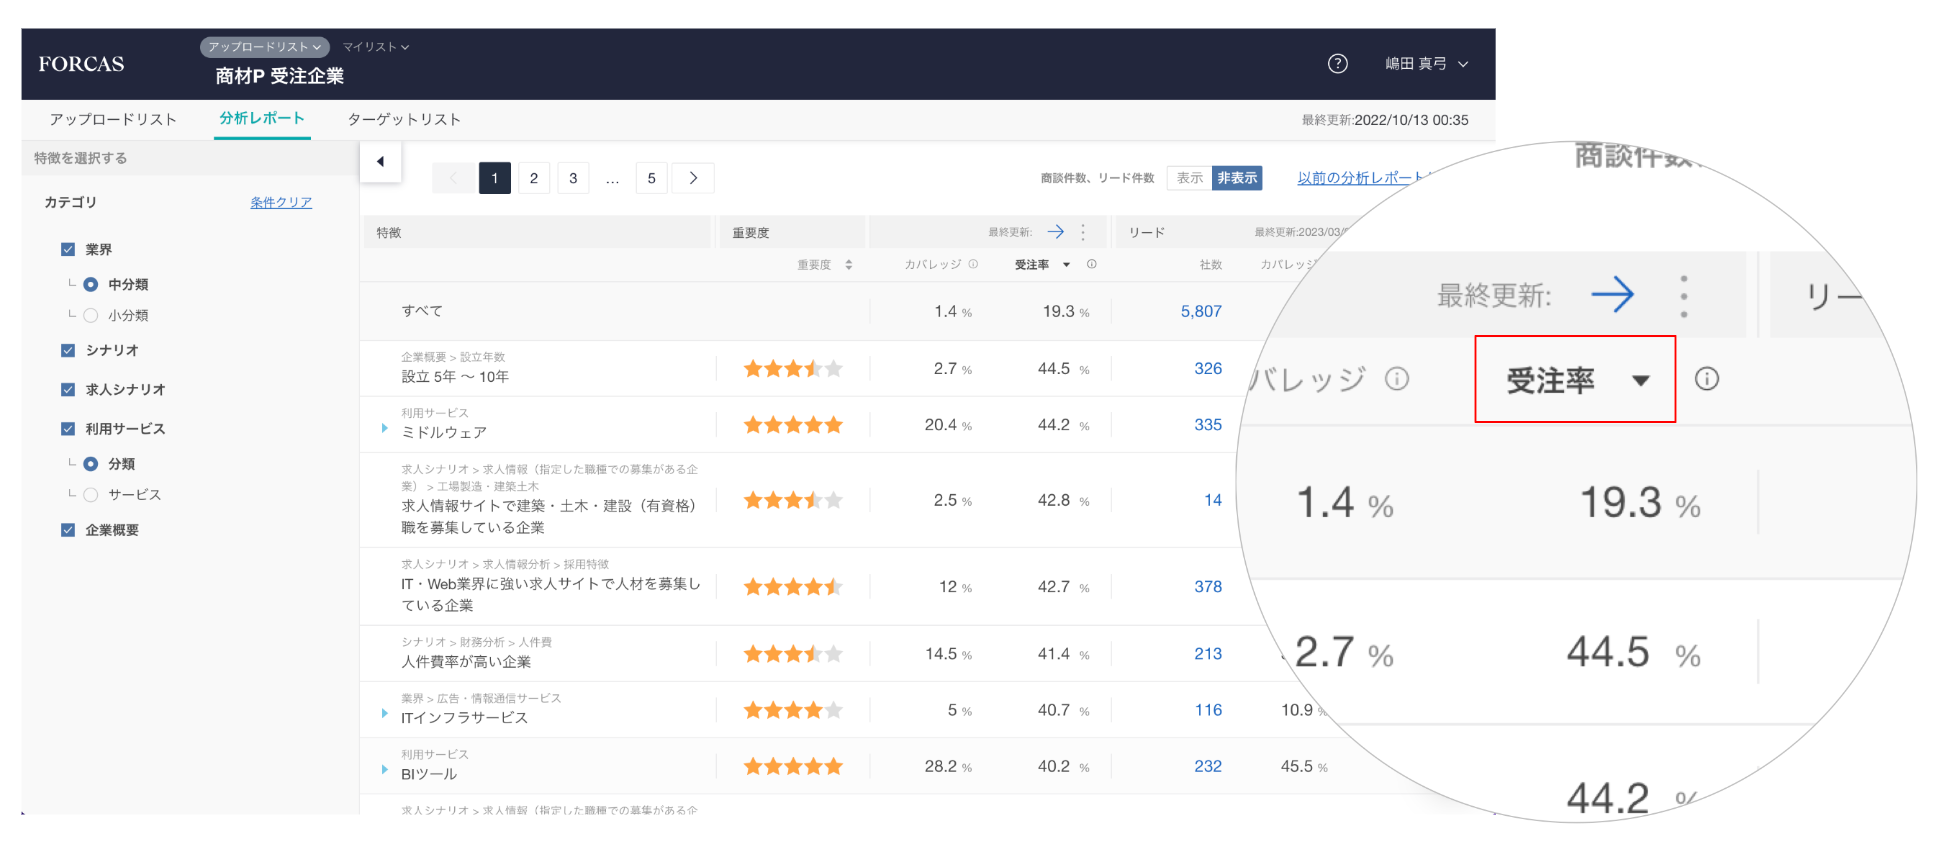Viewport: 1950px width, 856px height.
Task: Toggle the 求人シナリオ checkbox
Action: coord(68,390)
